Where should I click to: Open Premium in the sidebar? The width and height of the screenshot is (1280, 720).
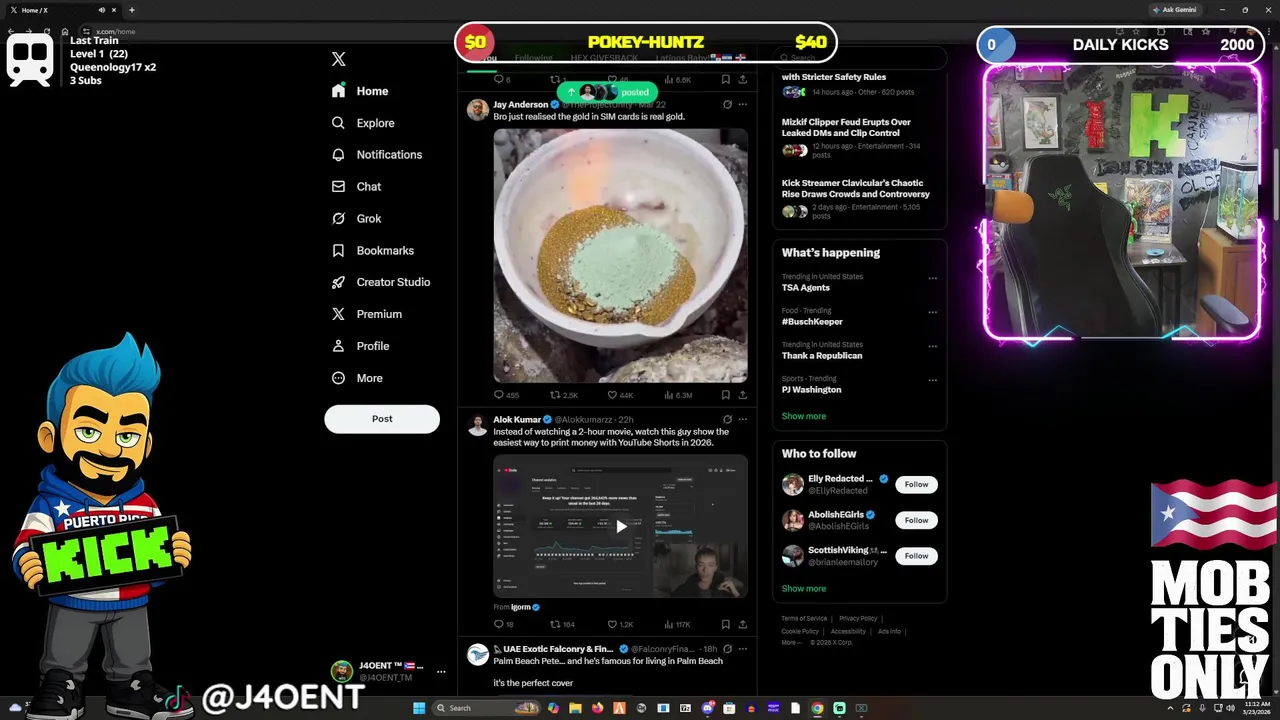366,314
